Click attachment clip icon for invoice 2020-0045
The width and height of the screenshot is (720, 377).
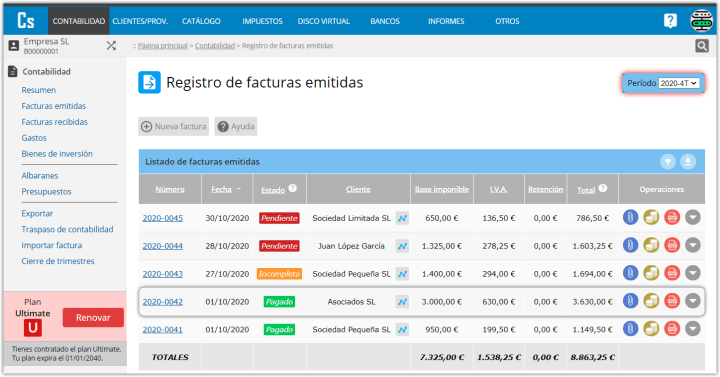pos(630,217)
